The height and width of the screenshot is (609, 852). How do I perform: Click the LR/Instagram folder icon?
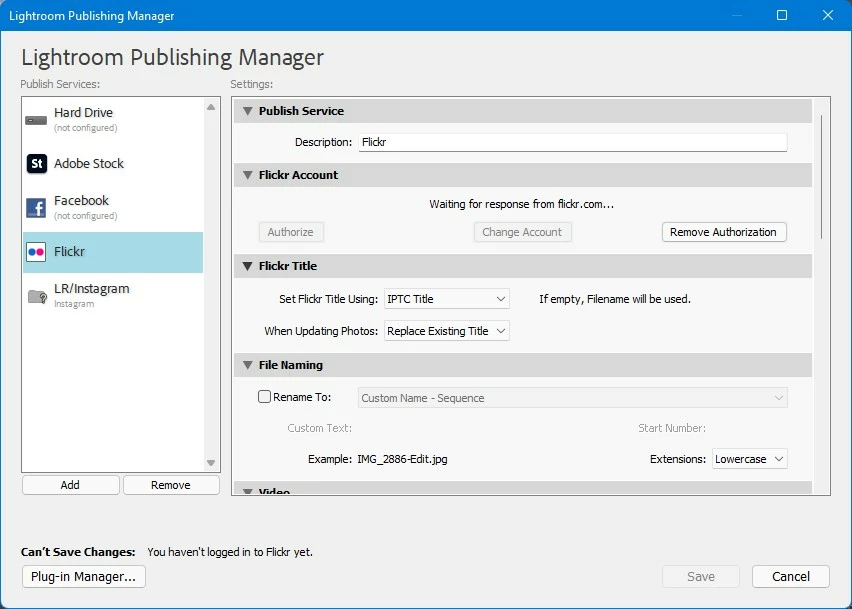pyautogui.click(x=37, y=296)
